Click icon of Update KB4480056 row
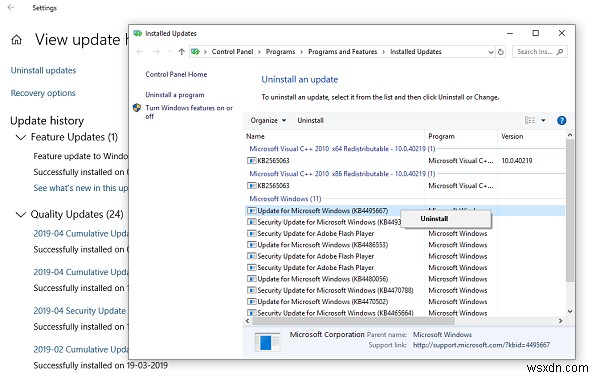The image size is (600, 378). pyautogui.click(x=251, y=279)
